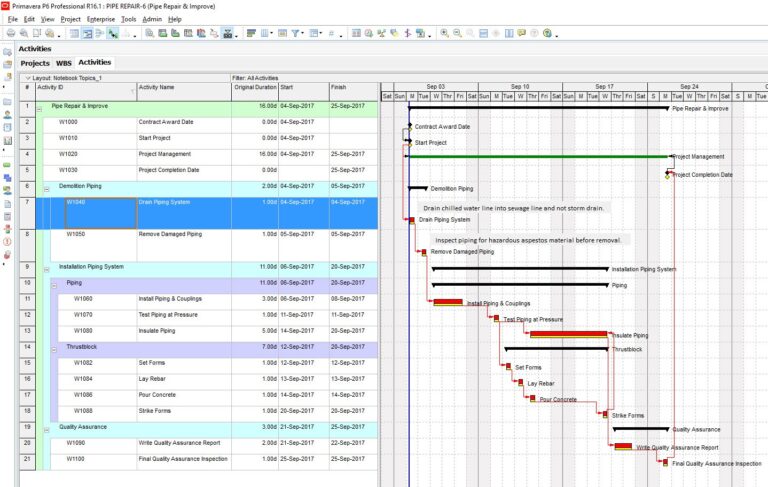Viewport: 768px width, 487px height.
Task: Open Resource Assignments in left sidebar
Action: pos(7,191)
